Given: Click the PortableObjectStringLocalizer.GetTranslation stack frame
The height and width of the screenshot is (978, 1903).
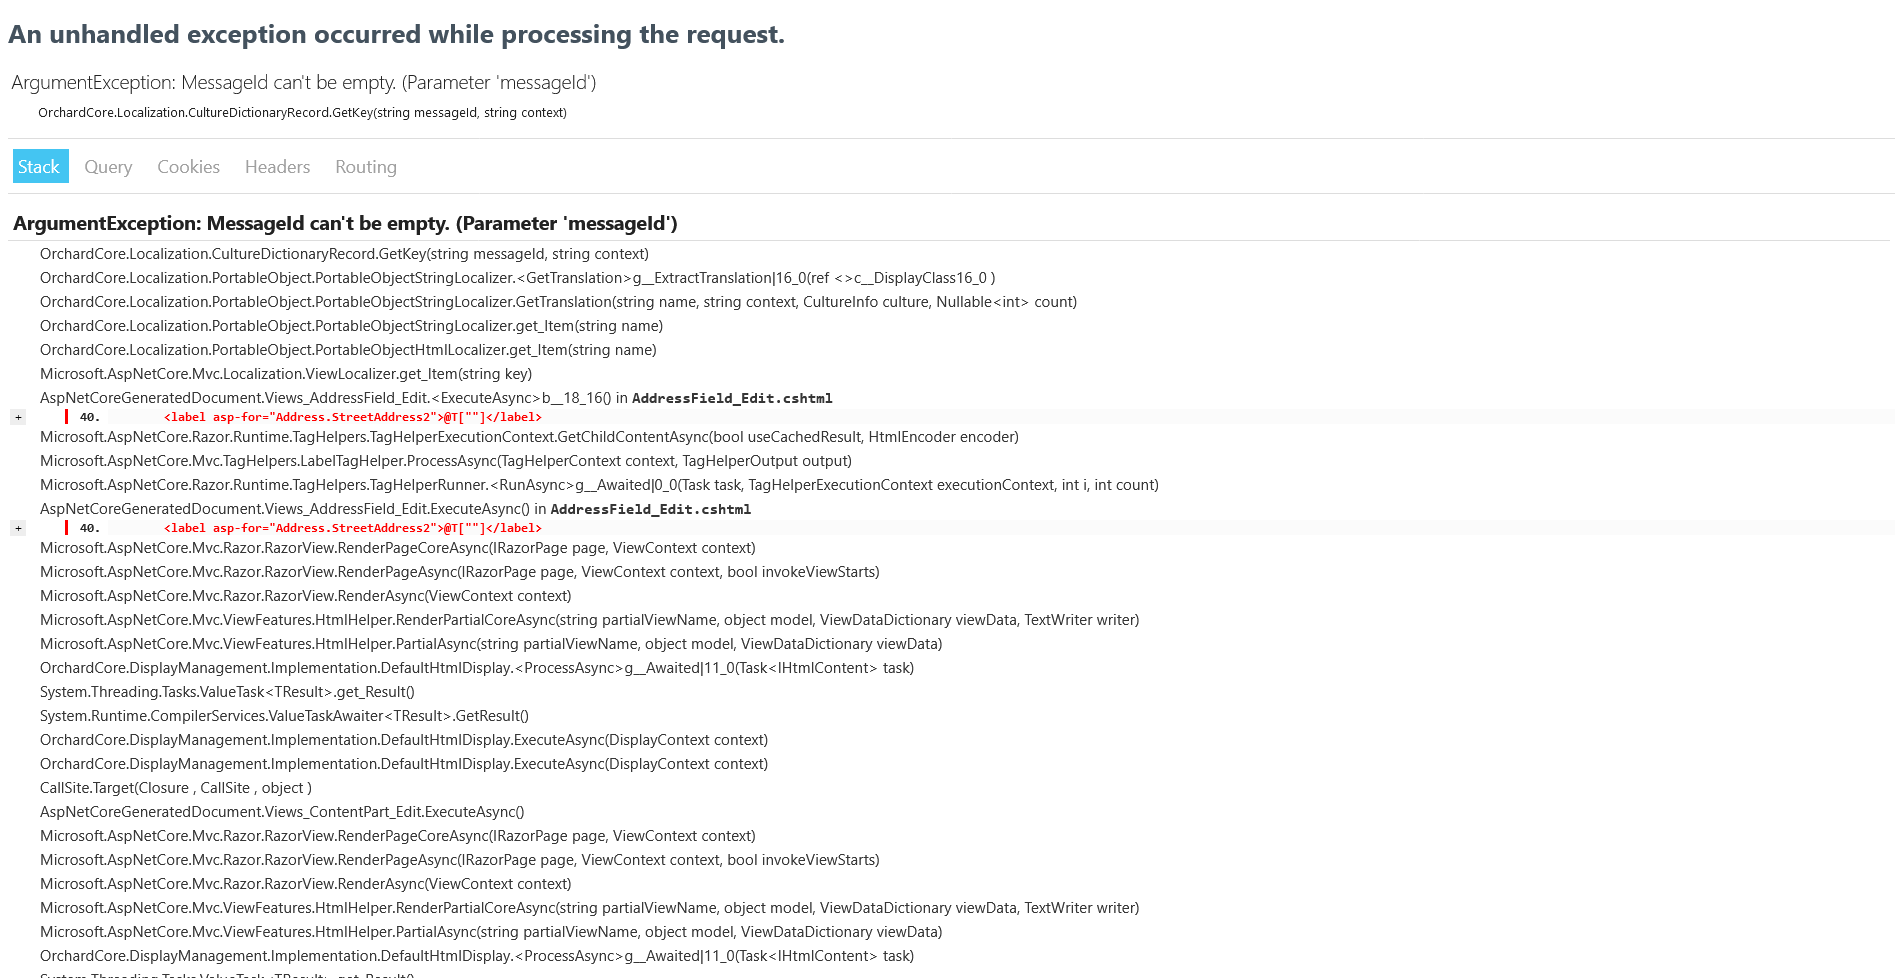Looking at the screenshot, I should pyautogui.click(x=558, y=301).
